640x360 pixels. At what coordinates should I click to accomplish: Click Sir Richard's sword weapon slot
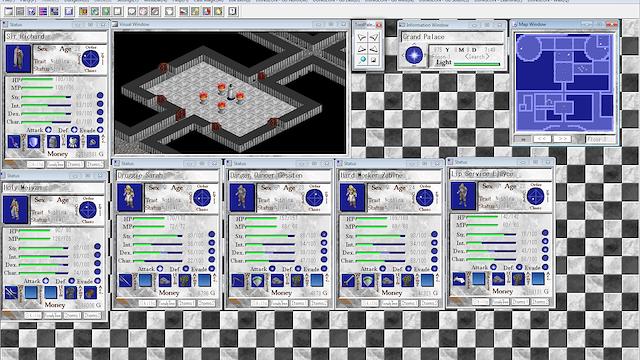click(x=14, y=142)
